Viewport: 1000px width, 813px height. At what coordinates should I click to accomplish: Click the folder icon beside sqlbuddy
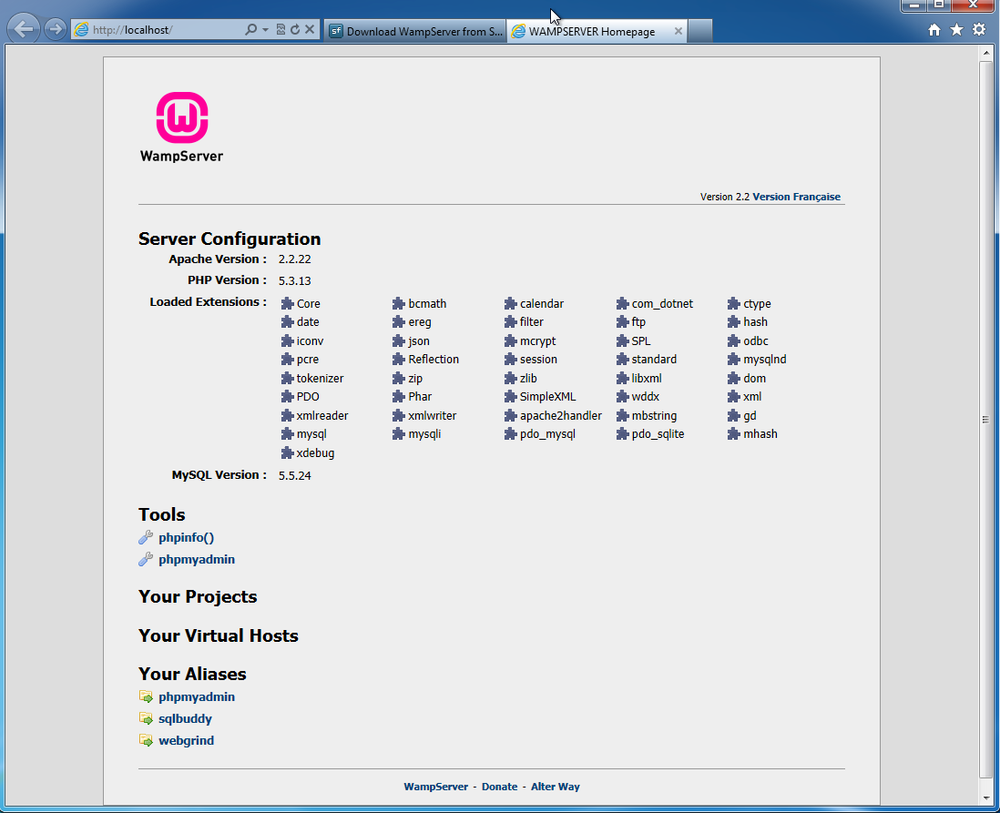[146, 718]
